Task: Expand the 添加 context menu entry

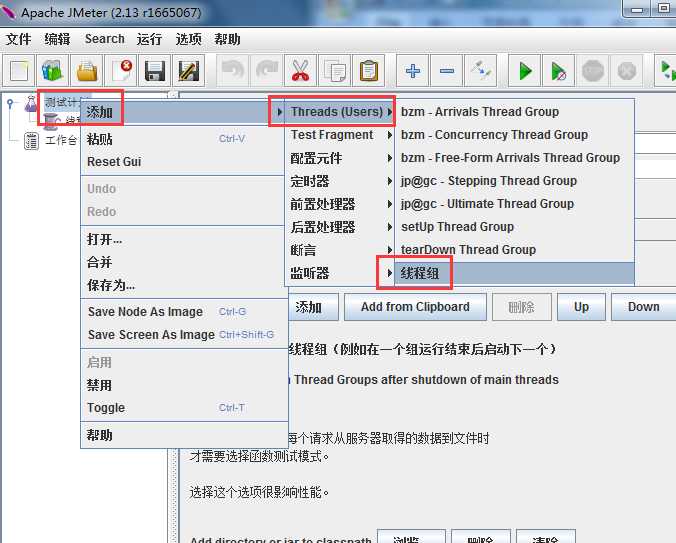Action: [x=184, y=112]
